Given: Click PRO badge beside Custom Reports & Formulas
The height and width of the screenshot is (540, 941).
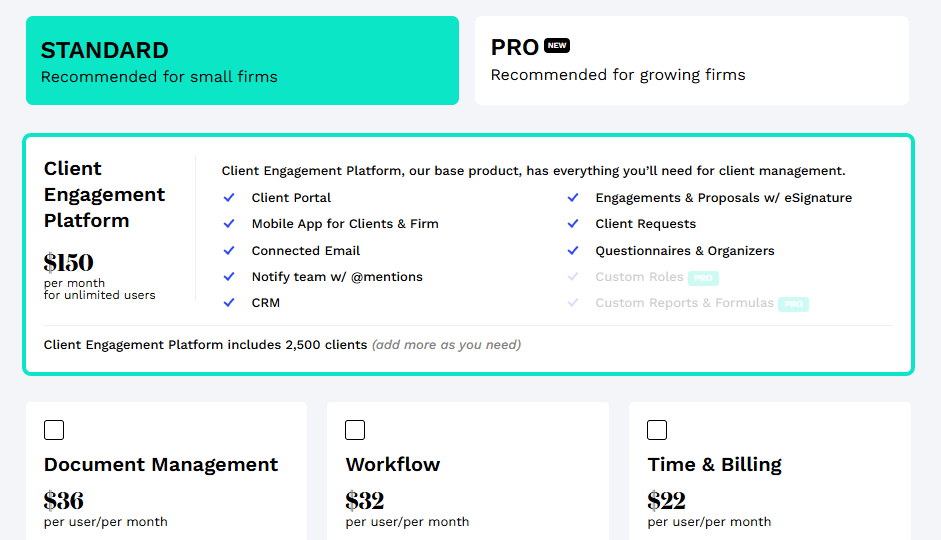Looking at the screenshot, I should pos(793,304).
